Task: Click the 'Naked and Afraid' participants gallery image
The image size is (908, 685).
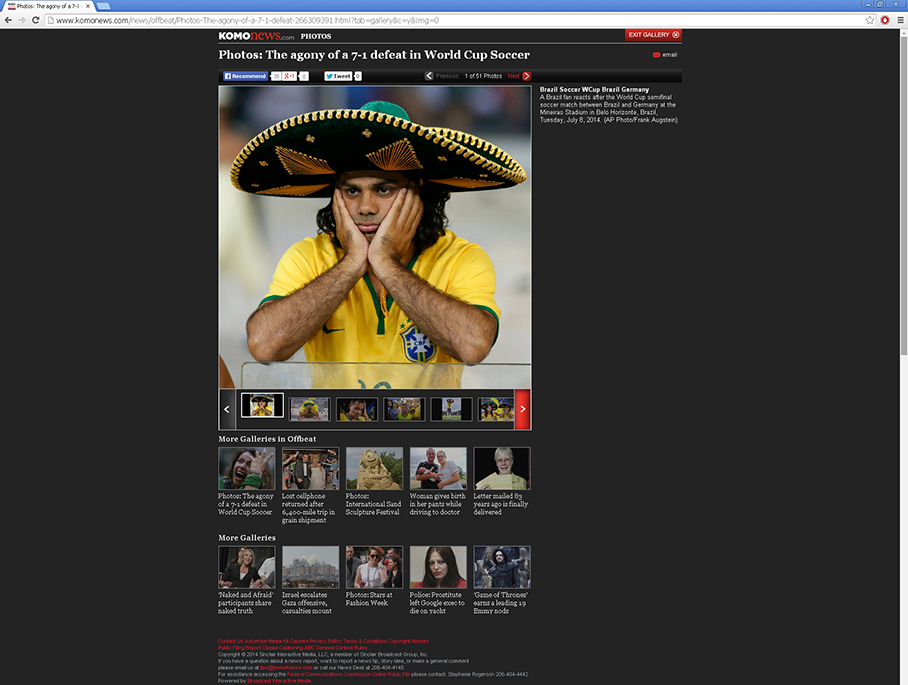Action: [247, 567]
